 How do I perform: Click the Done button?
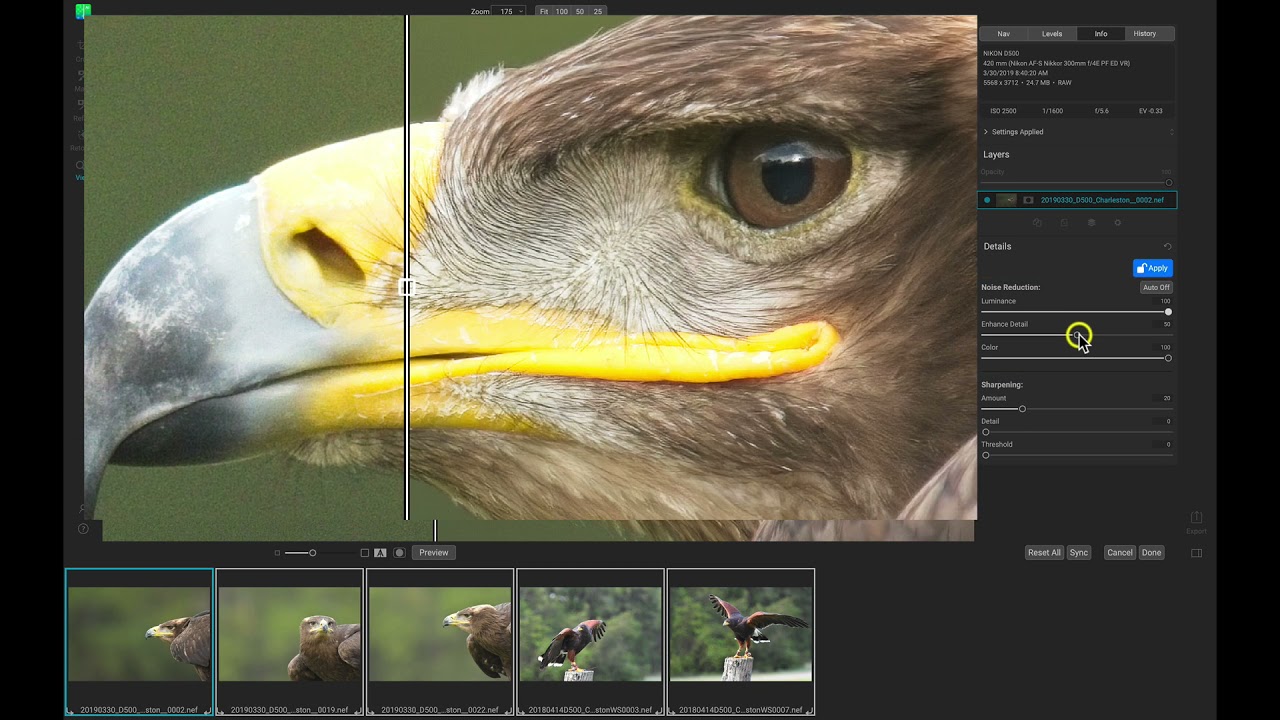click(1152, 553)
